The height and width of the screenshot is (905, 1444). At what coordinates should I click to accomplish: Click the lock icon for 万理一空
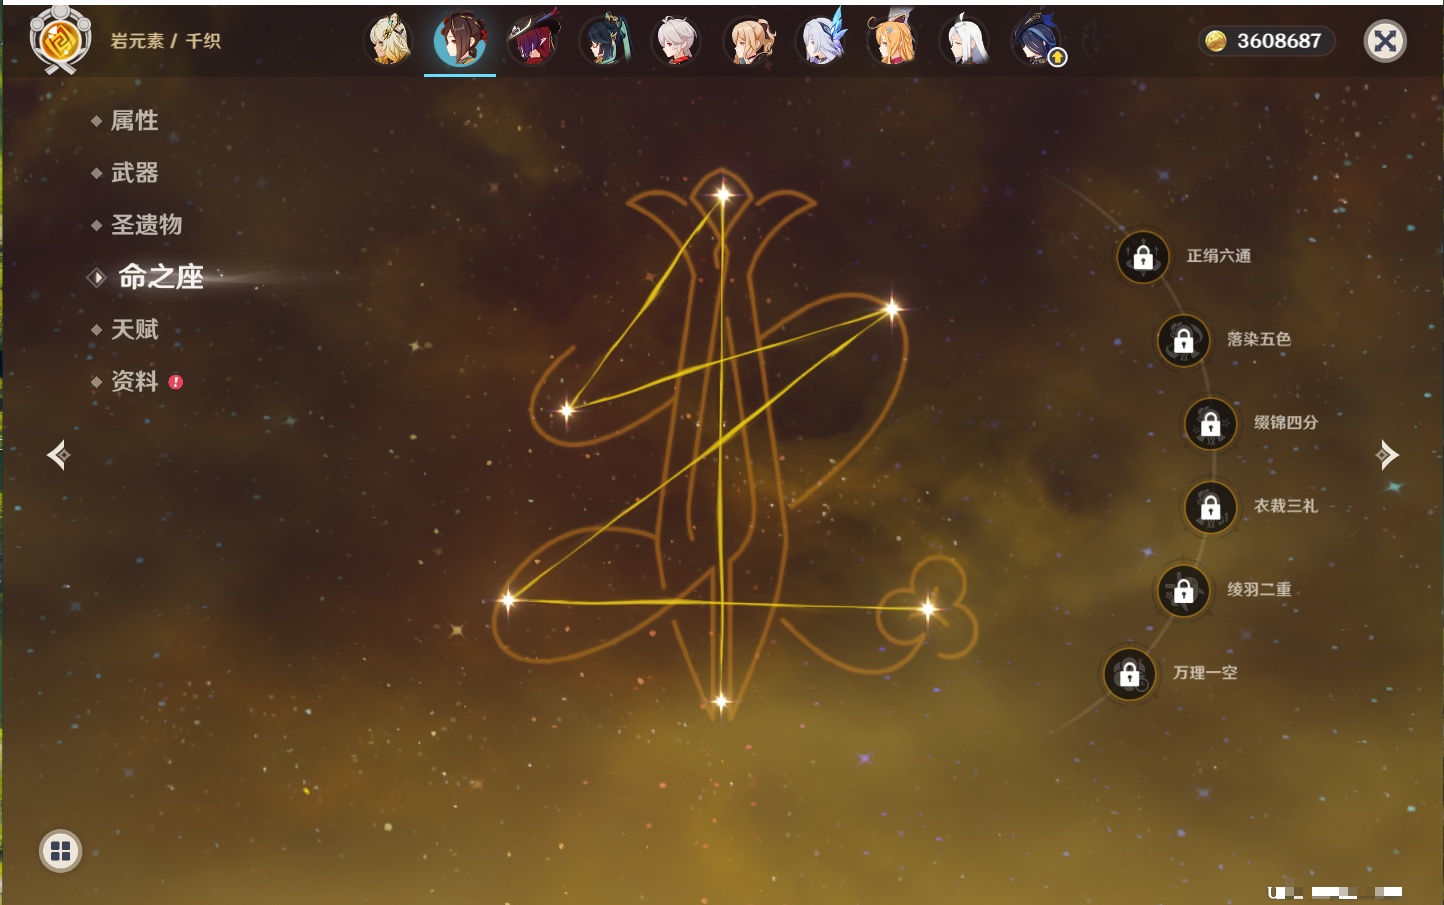point(1129,674)
